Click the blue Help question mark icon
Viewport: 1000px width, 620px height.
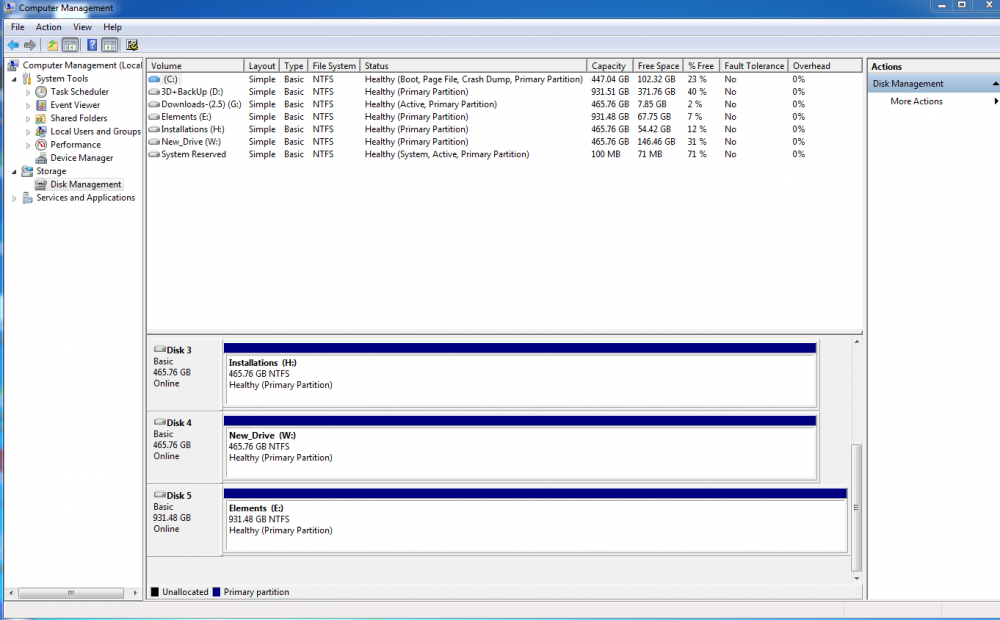pyautogui.click(x=92, y=45)
